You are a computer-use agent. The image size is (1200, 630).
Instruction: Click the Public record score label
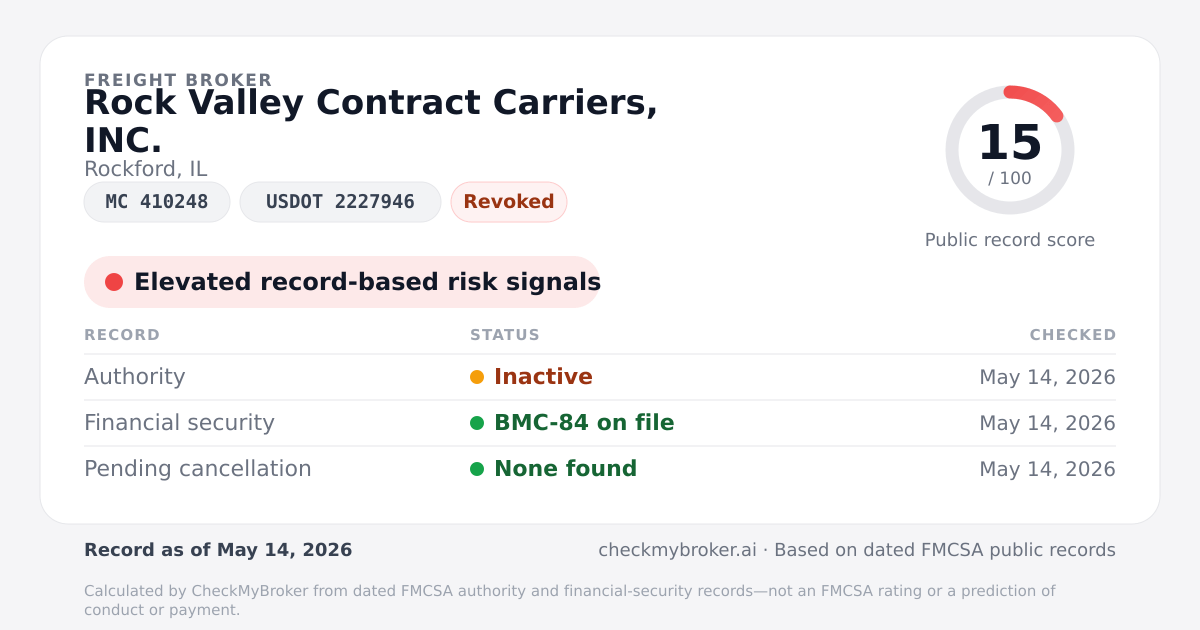(1010, 240)
